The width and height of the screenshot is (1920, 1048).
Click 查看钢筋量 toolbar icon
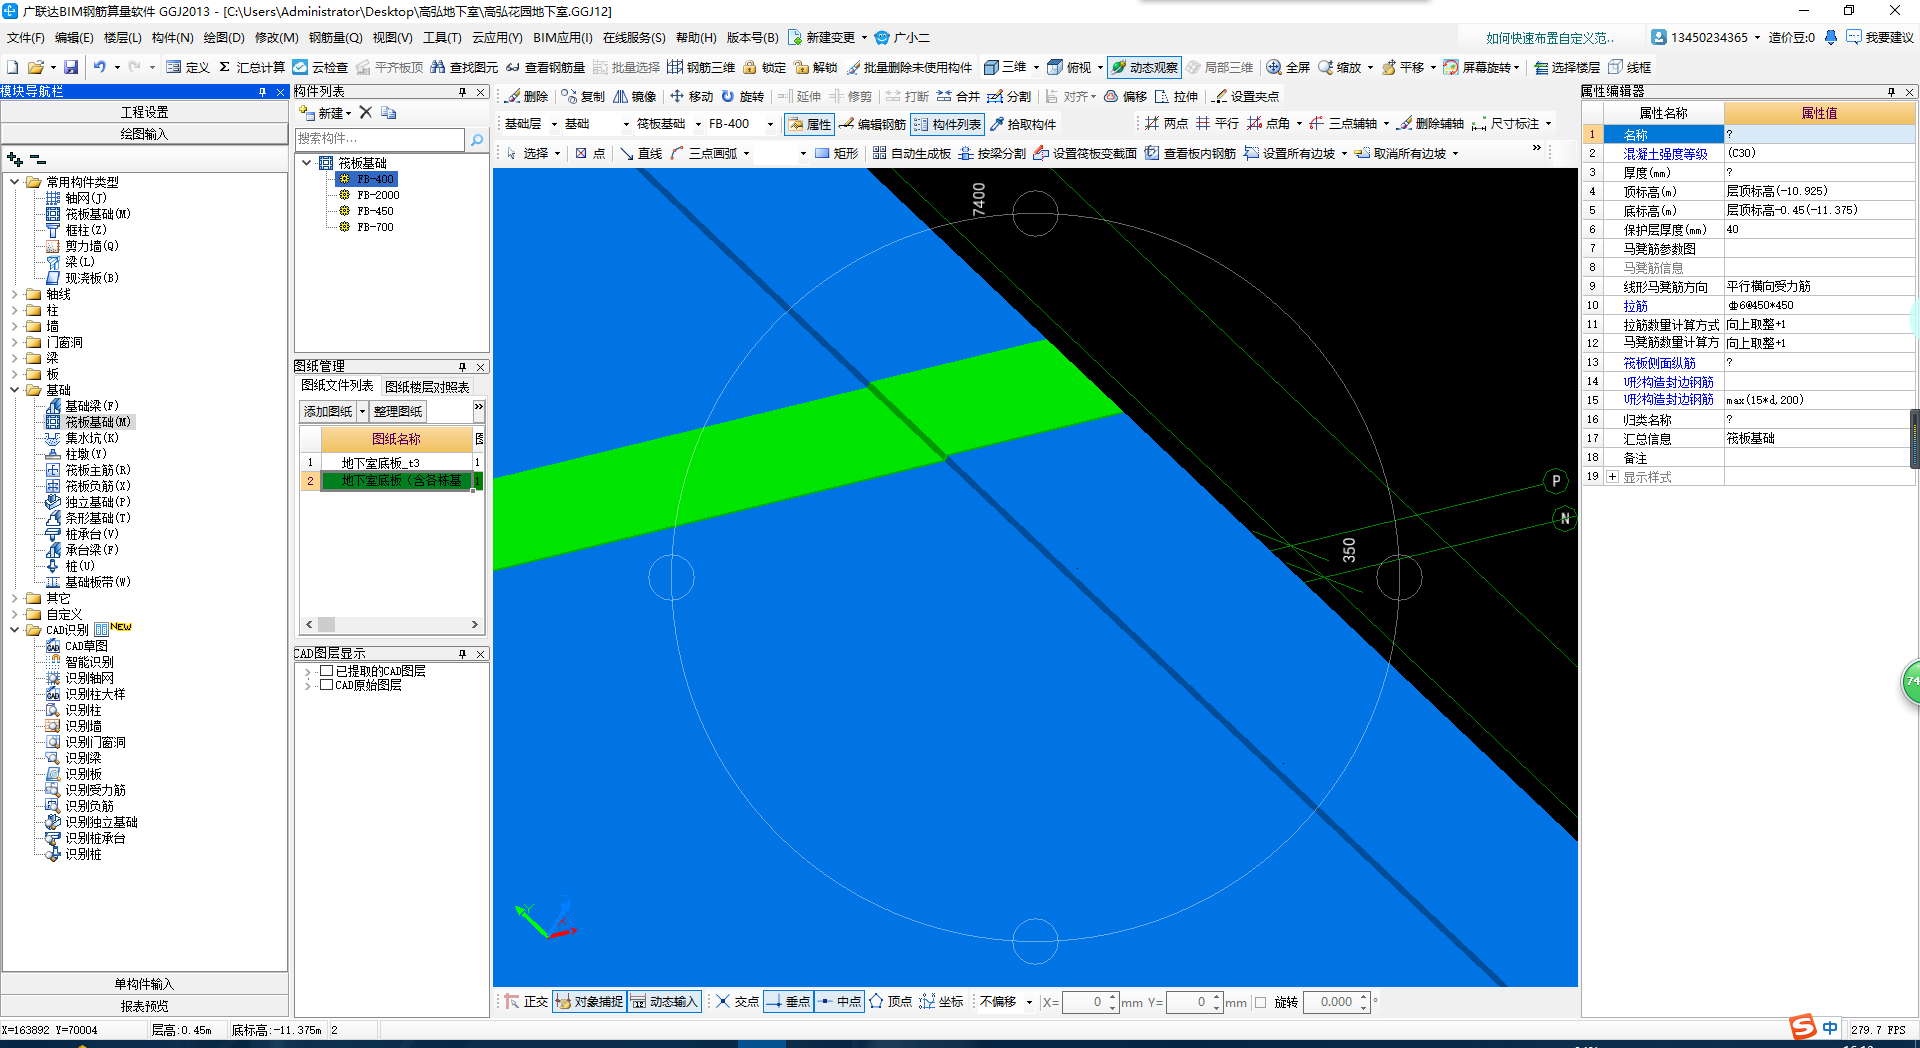[513, 67]
